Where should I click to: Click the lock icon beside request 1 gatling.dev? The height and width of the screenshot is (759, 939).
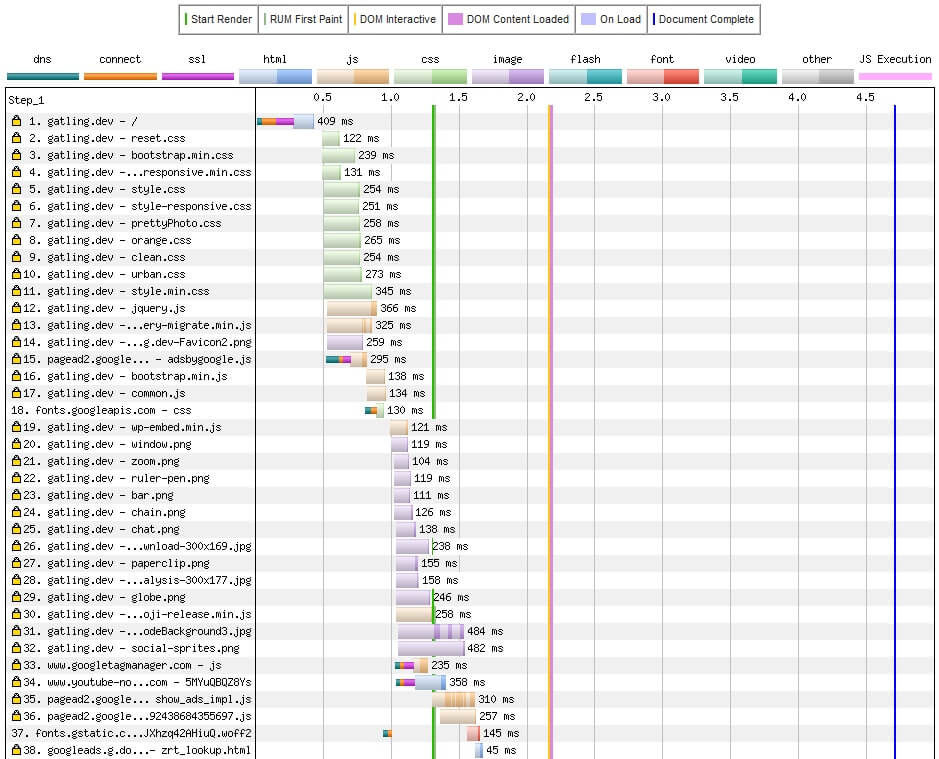(16, 121)
